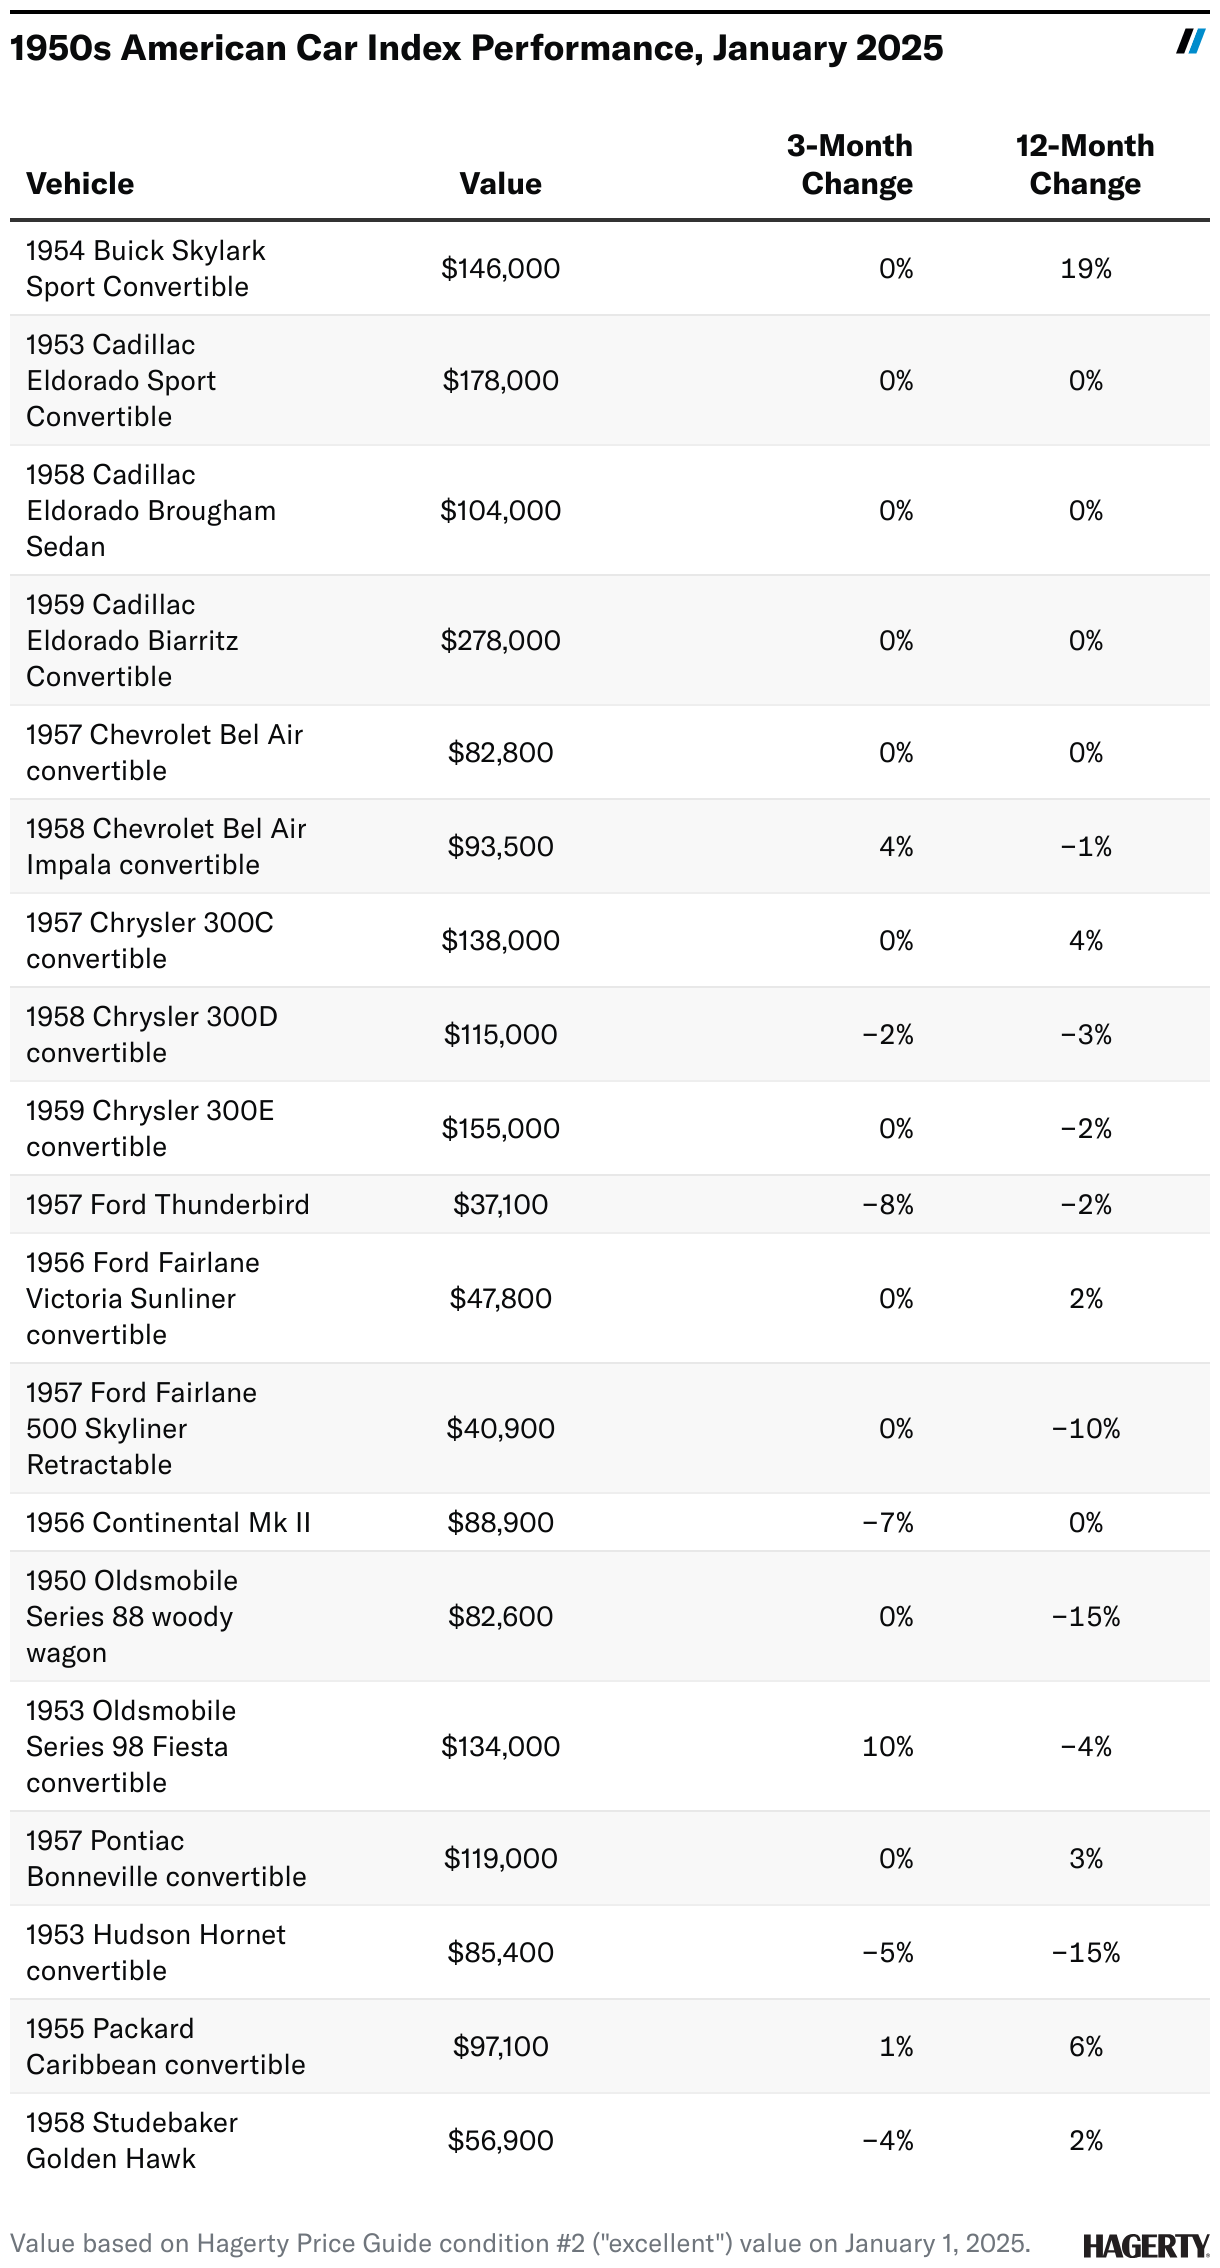Click the 1953 Hudson Hornet convertible name
This screenshot has height=2268, width=1220.
pos(156,1952)
